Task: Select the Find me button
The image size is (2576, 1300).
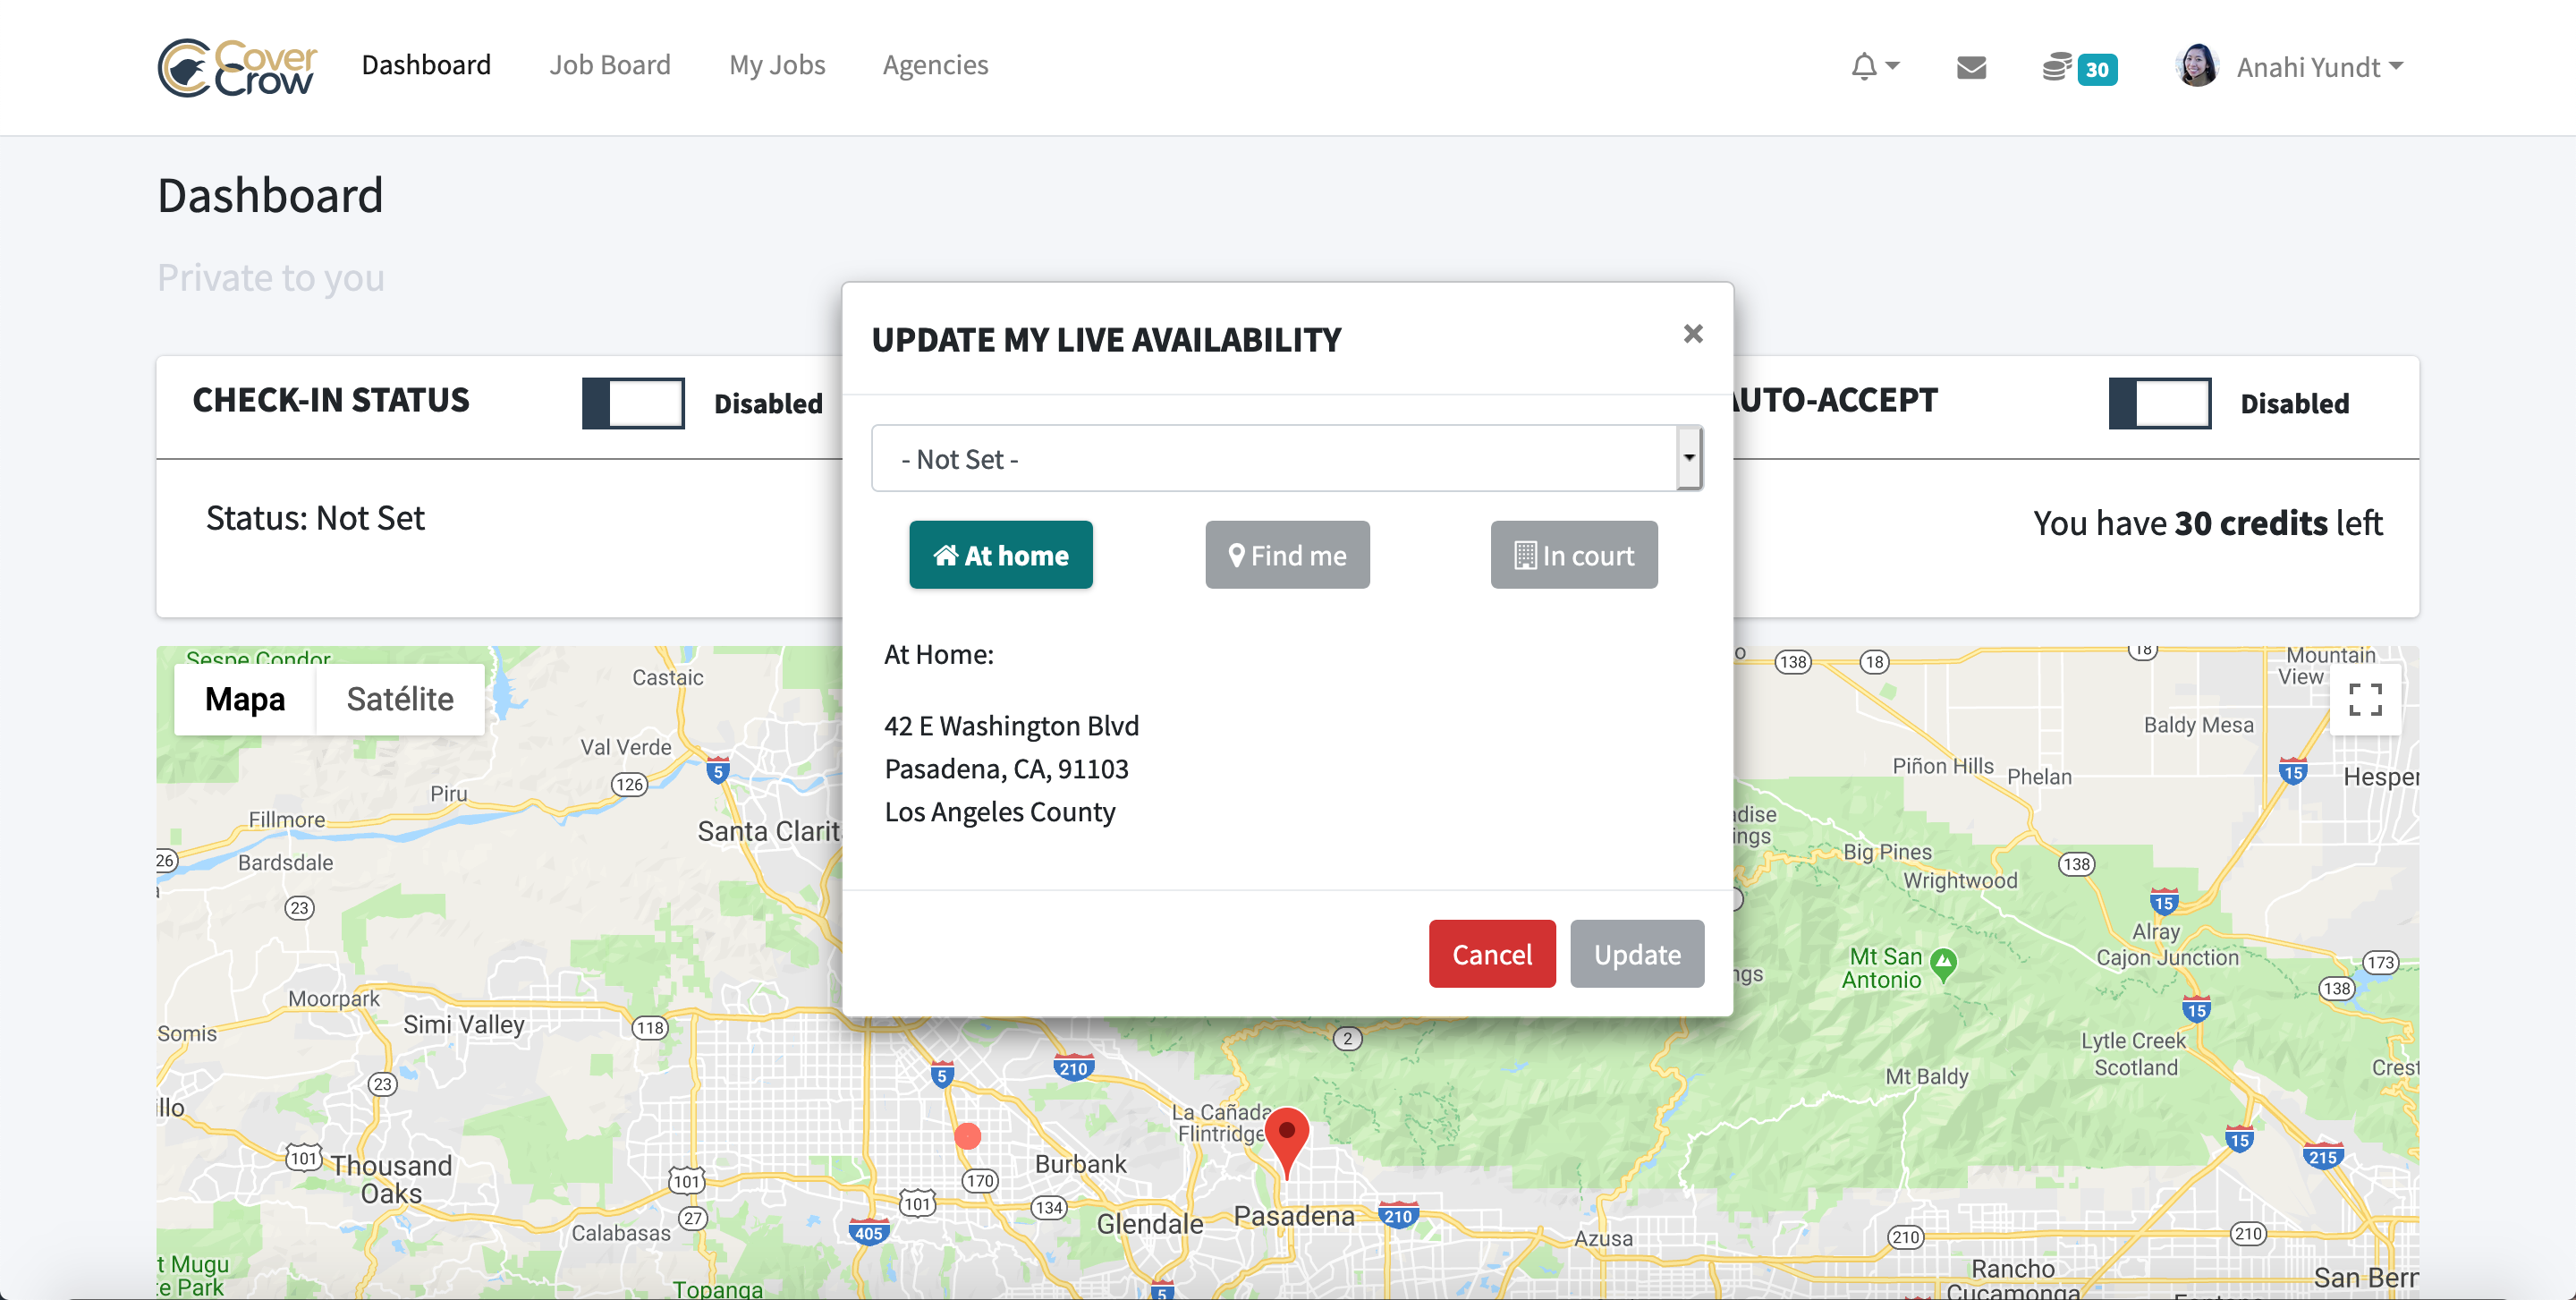Action: tap(1287, 555)
